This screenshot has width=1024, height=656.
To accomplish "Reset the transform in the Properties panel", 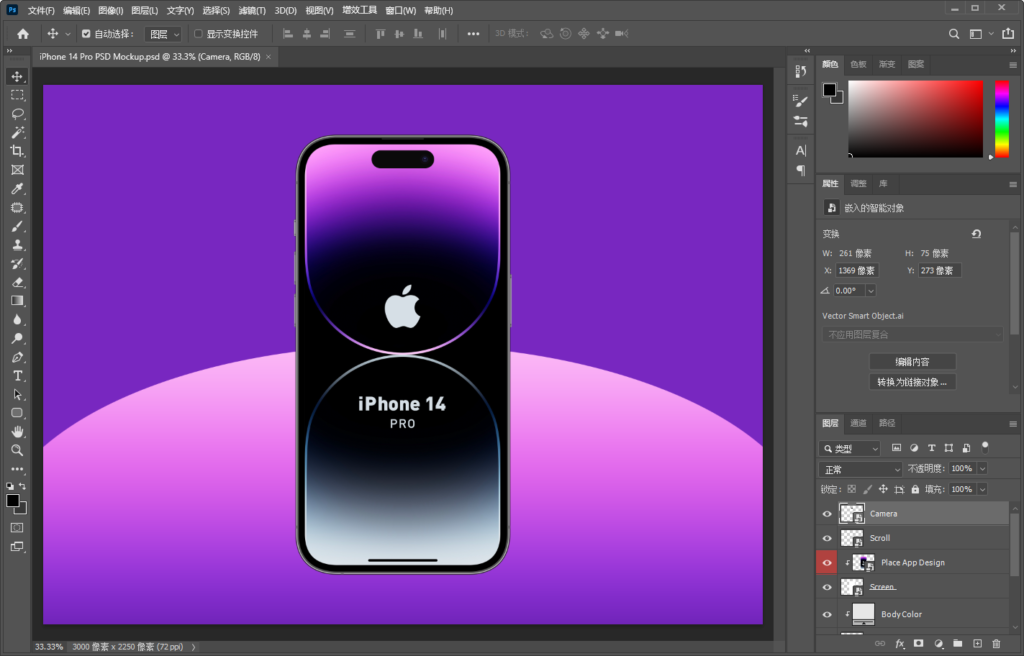I will tap(976, 234).
